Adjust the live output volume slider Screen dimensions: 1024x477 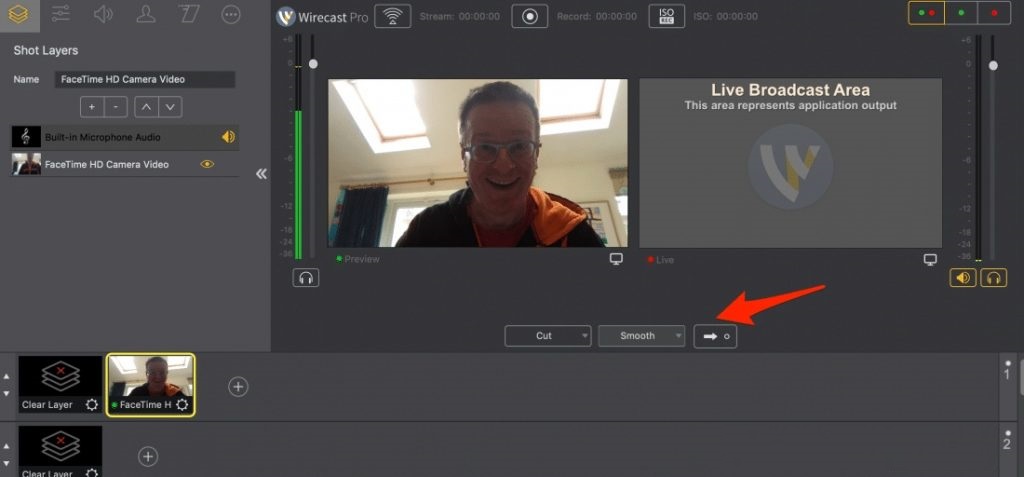pos(993,65)
